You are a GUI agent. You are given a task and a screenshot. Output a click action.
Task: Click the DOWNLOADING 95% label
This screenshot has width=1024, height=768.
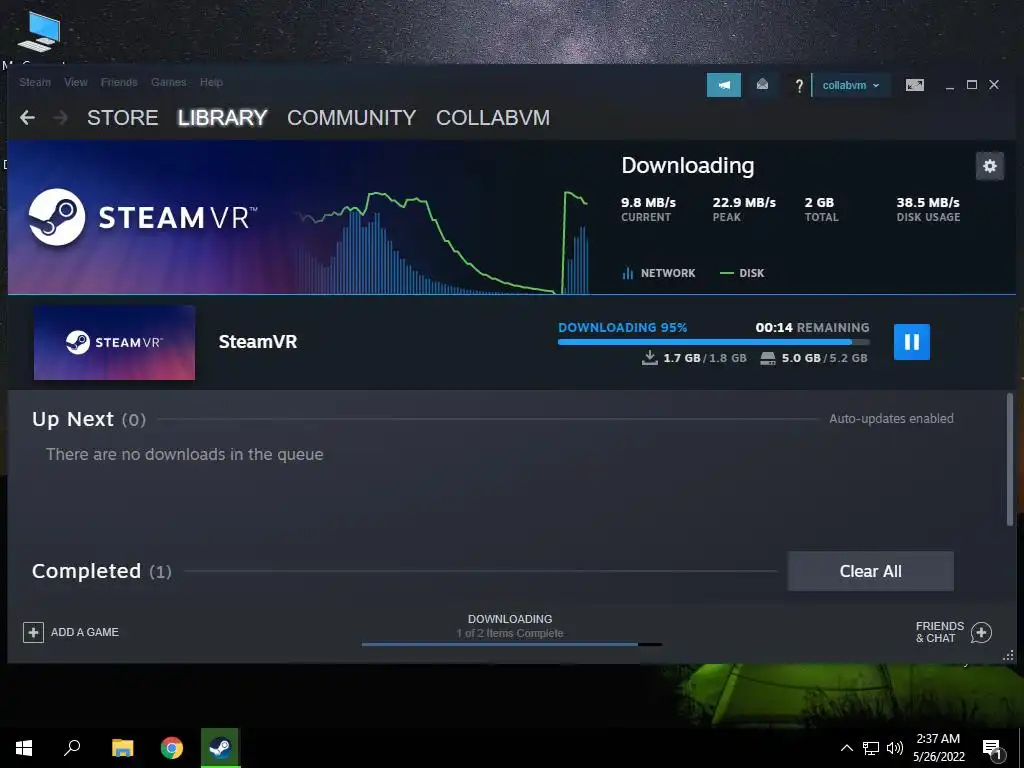(x=622, y=327)
